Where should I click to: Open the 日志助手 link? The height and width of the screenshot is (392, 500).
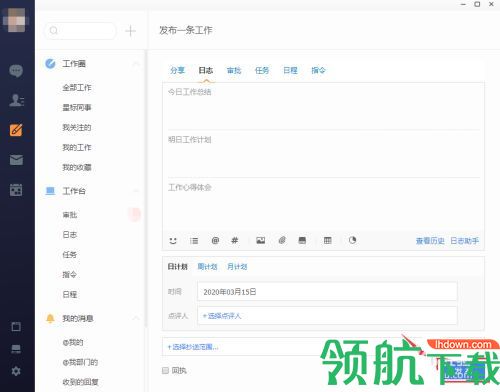click(465, 241)
